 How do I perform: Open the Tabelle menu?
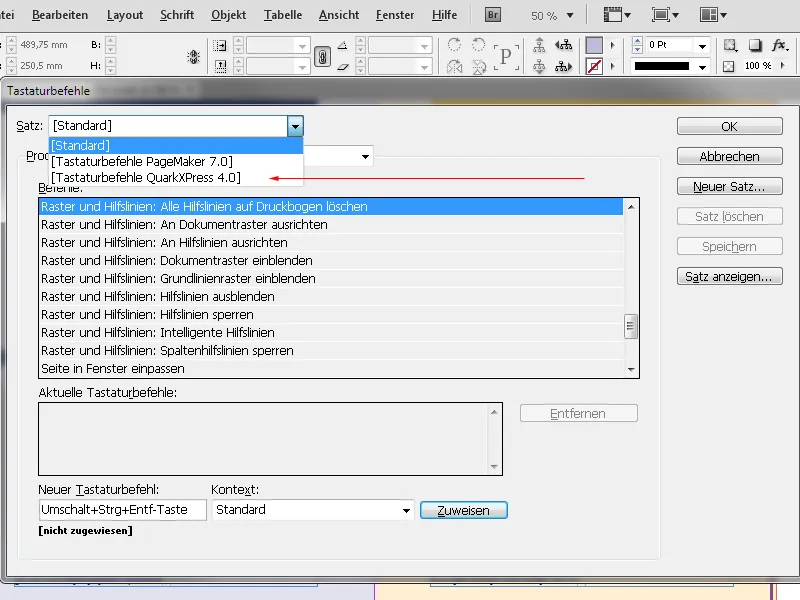283,15
